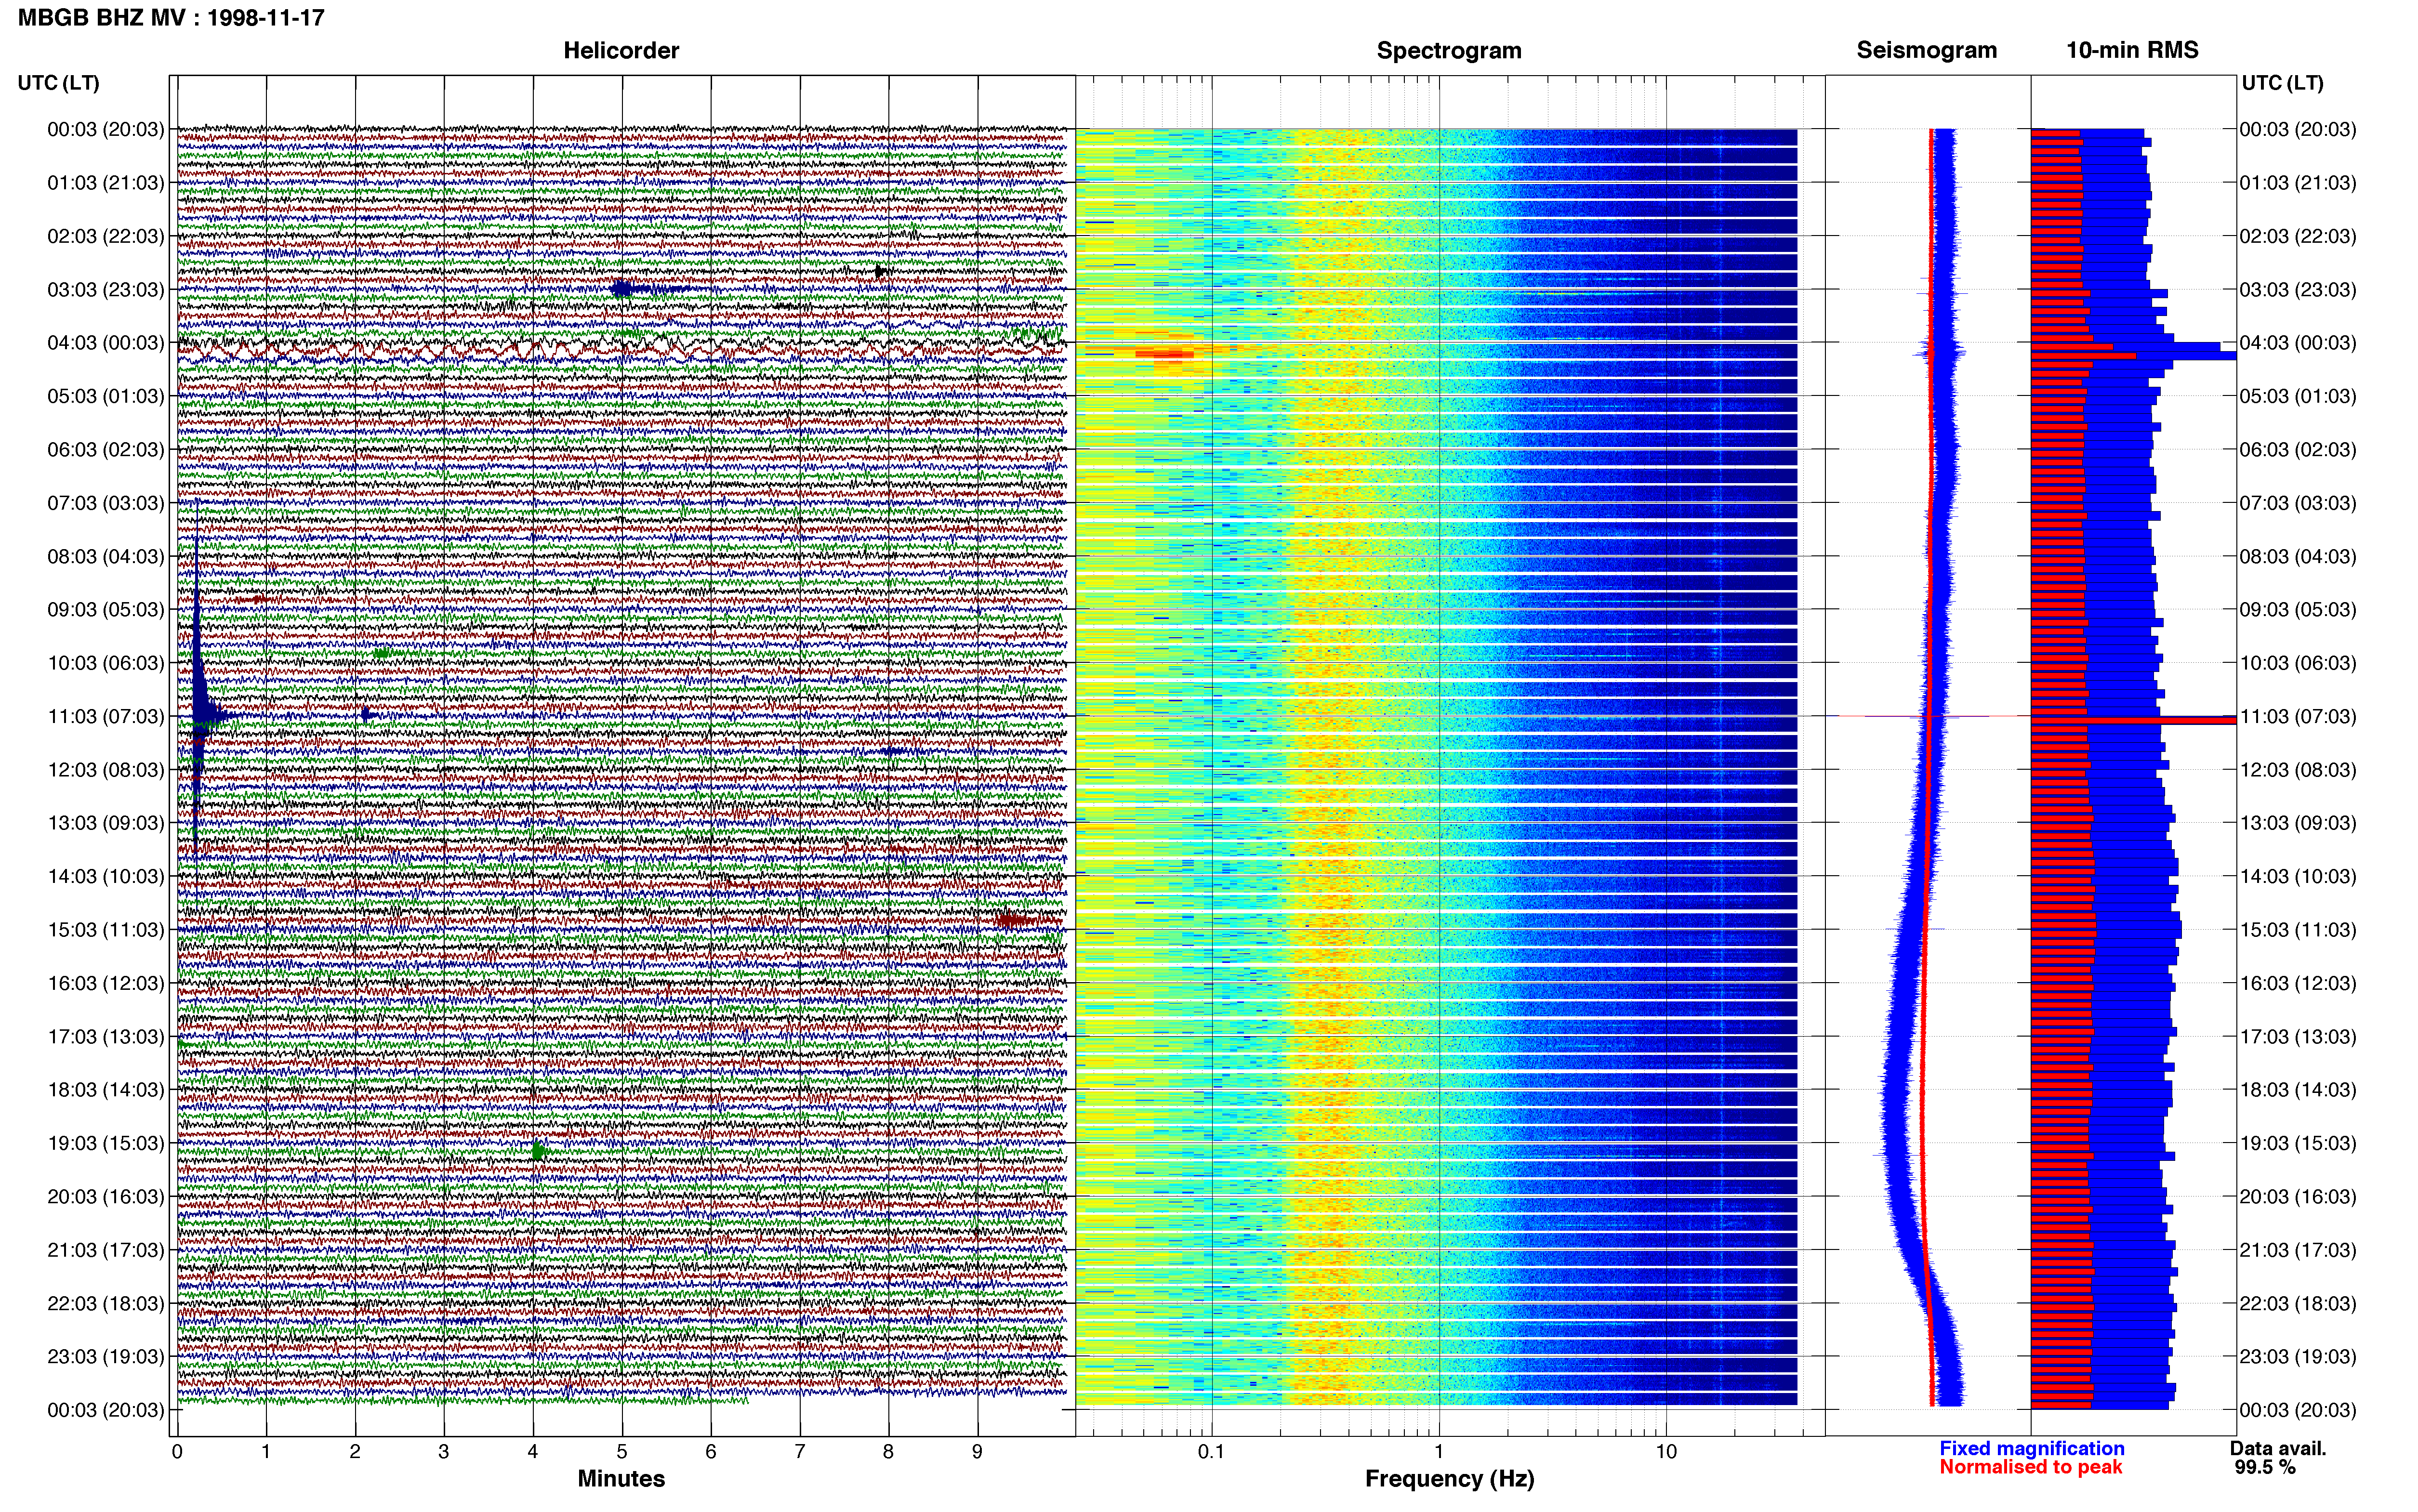Viewport: 2418px width, 1512px height.
Task: Click the red "Normalised to peak" legend text
Action: [2031, 1467]
